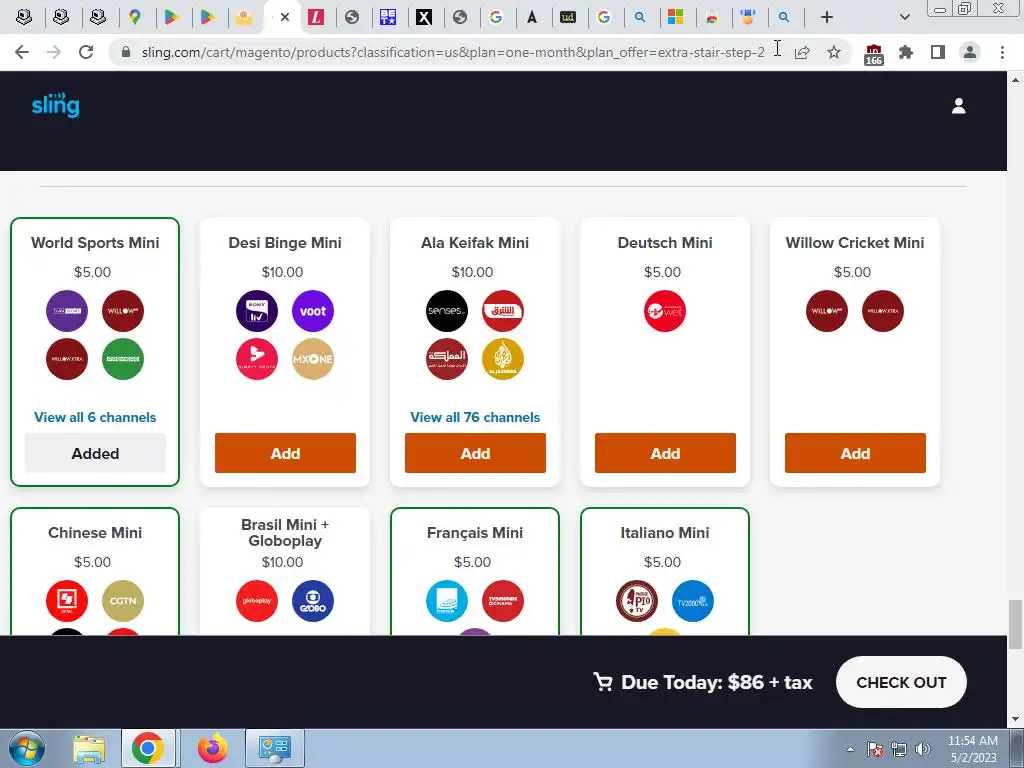The height and width of the screenshot is (768, 1024).
Task: Click the Senses channel icon
Action: point(447,311)
